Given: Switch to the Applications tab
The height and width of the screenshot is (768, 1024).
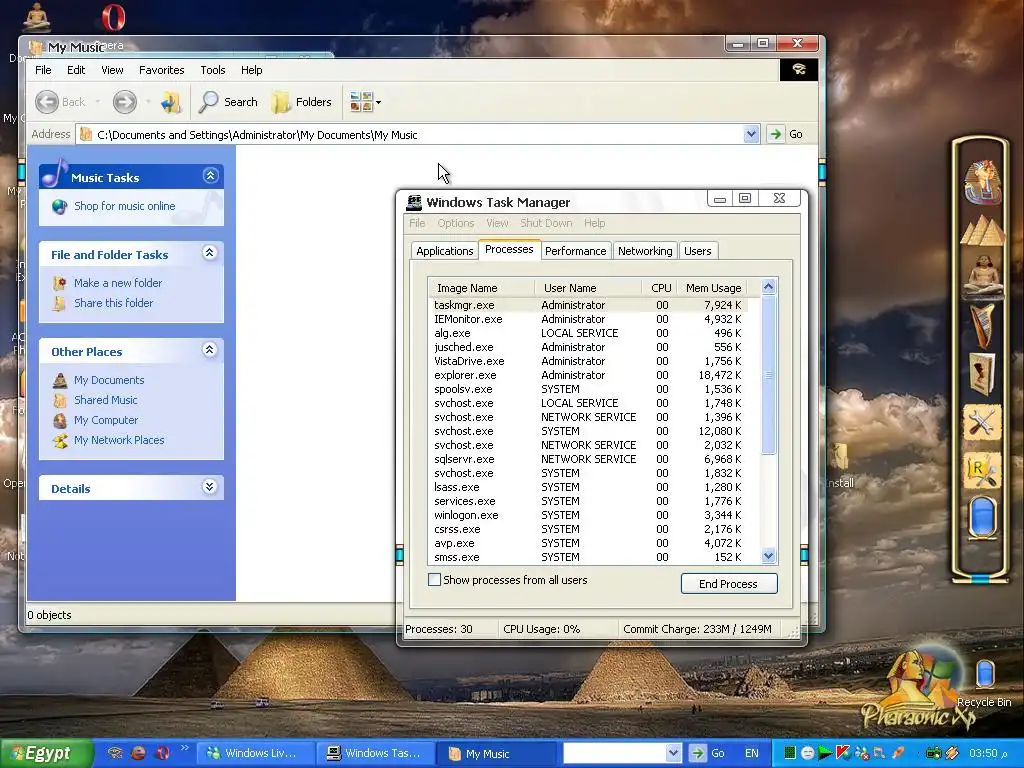Looking at the screenshot, I should click(x=445, y=251).
